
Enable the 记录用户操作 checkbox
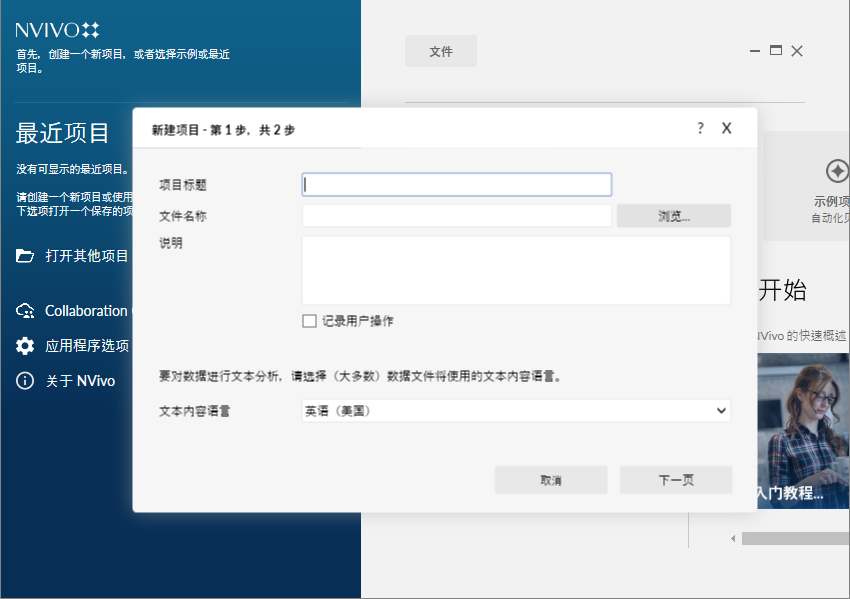pos(310,321)
